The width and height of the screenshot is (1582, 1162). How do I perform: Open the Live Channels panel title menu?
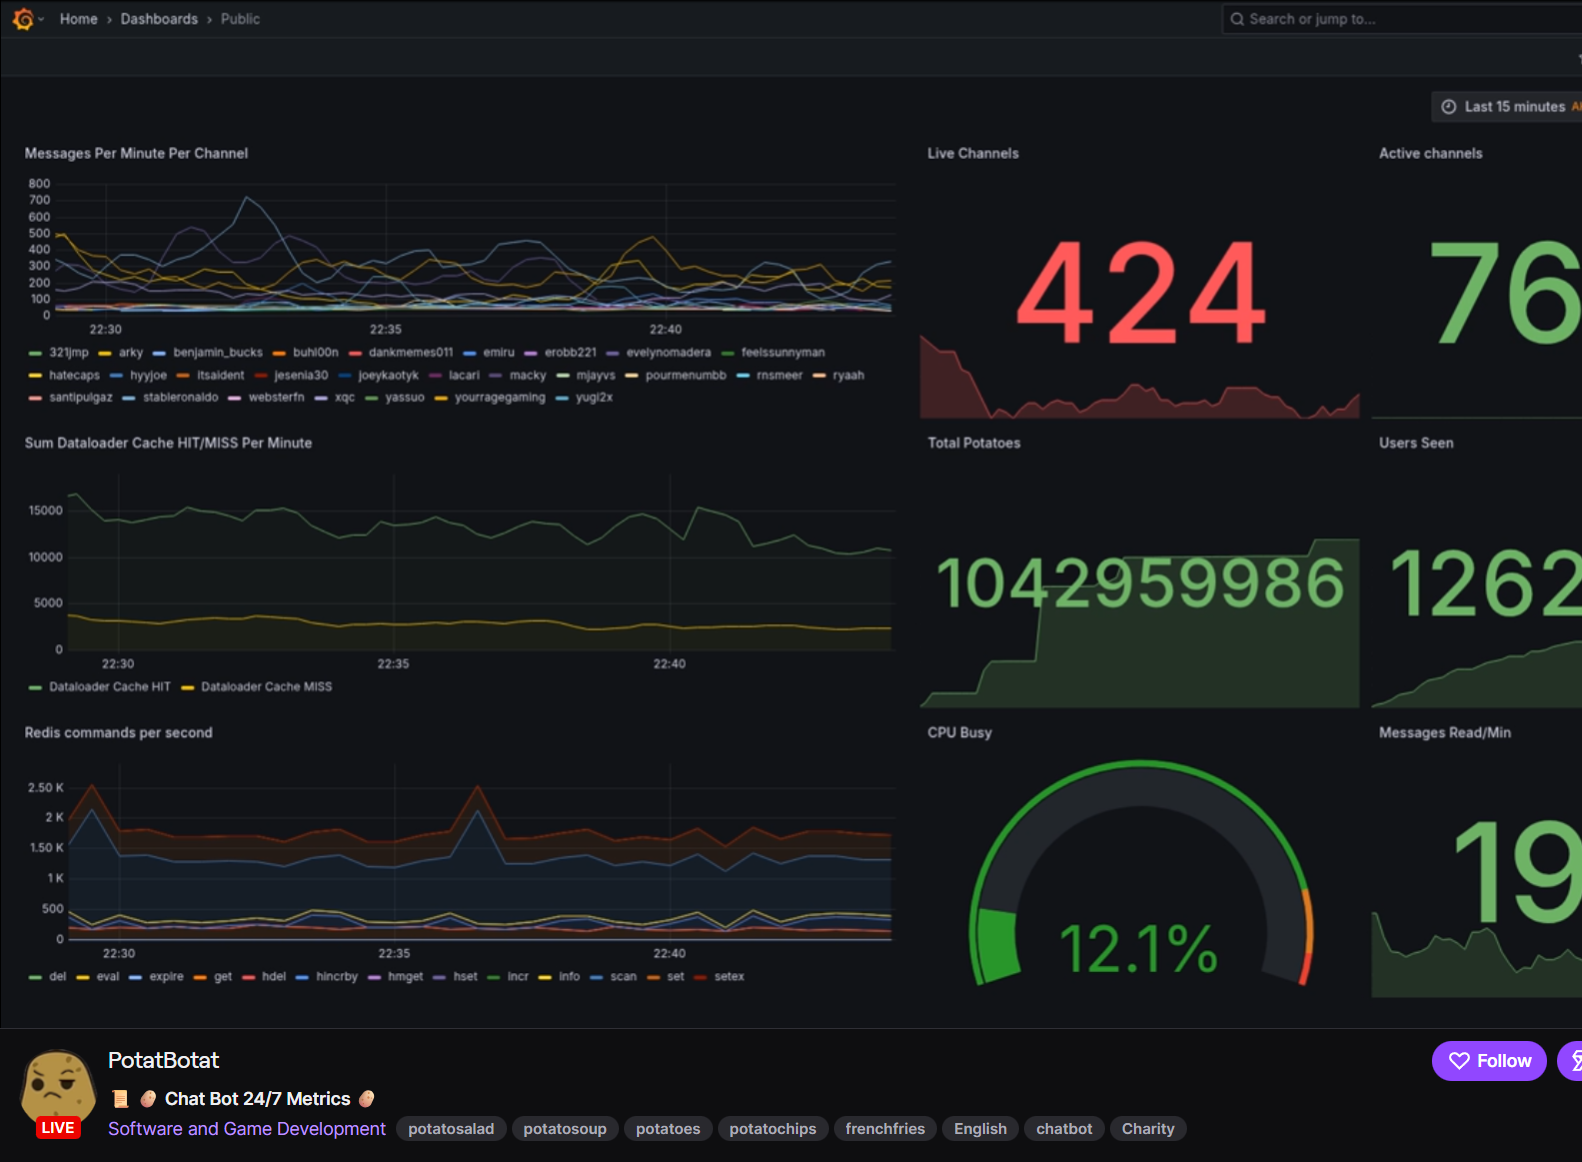coord(973,153)
